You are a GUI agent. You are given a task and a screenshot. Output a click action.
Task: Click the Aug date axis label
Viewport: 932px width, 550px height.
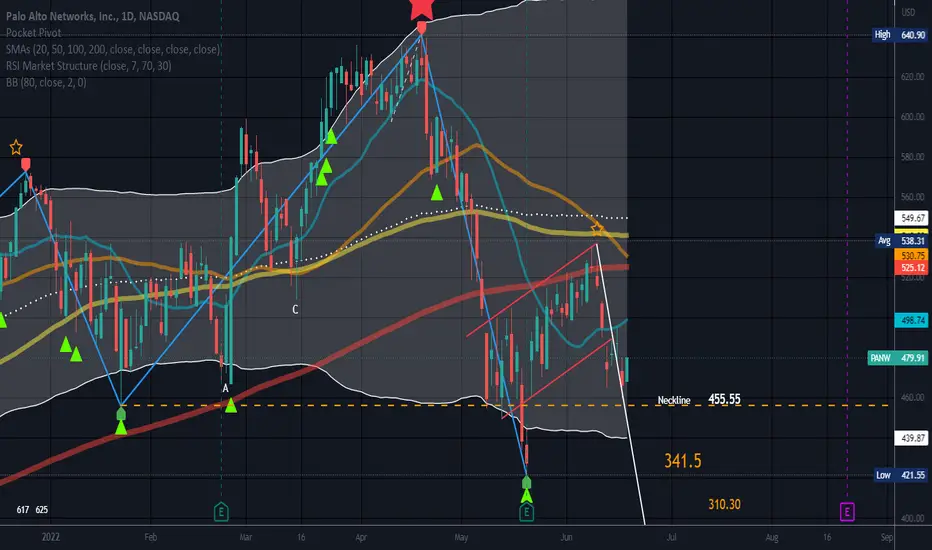point(772,537)
